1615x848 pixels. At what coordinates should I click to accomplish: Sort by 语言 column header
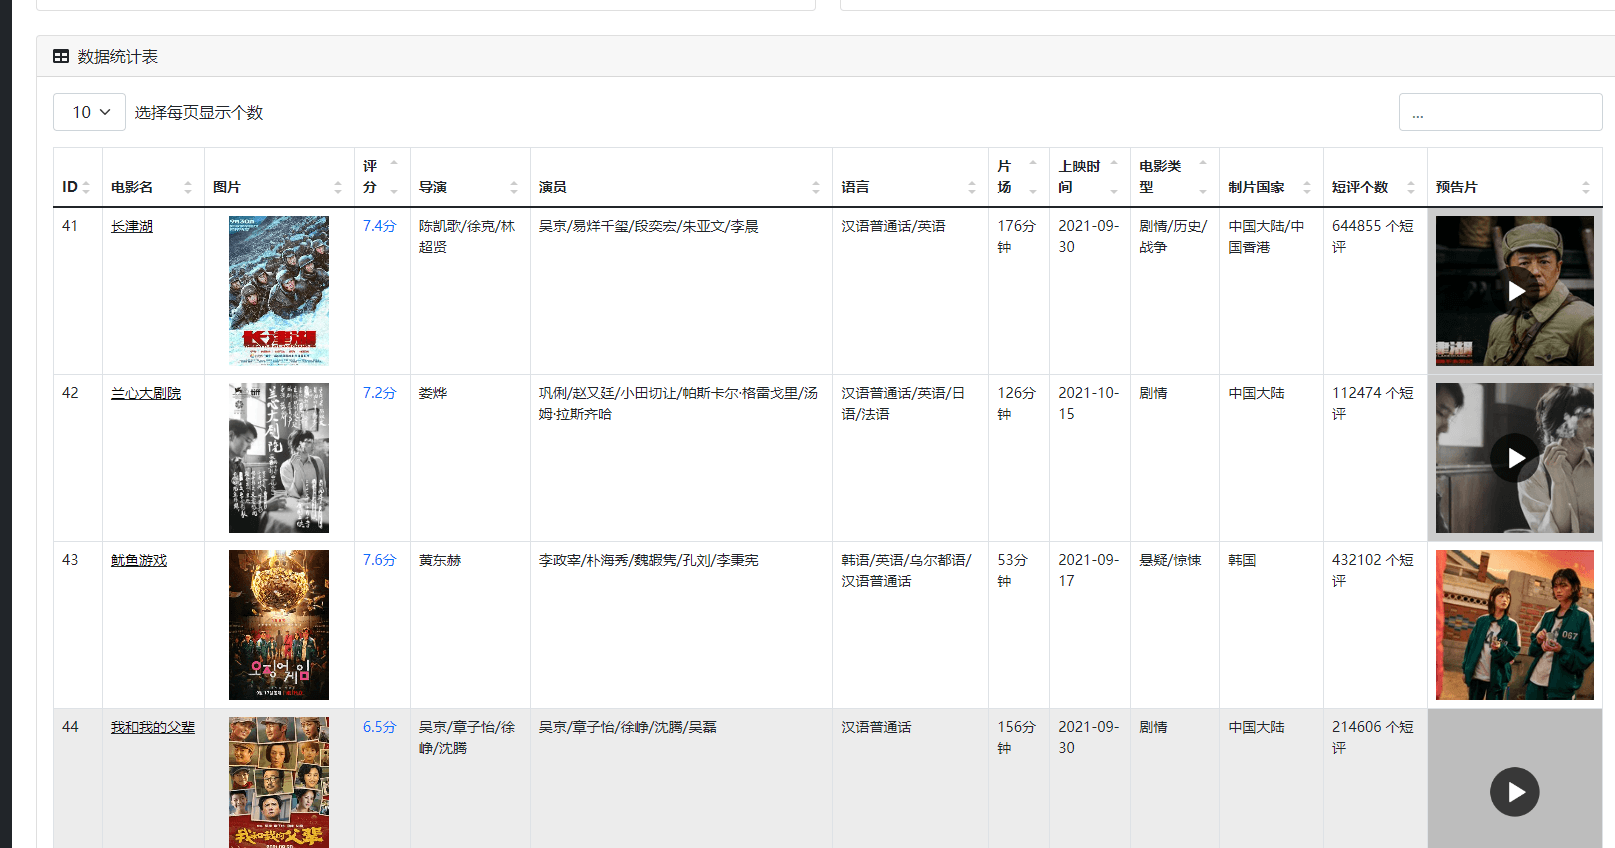pyautogui.click(x=910, y=178)
